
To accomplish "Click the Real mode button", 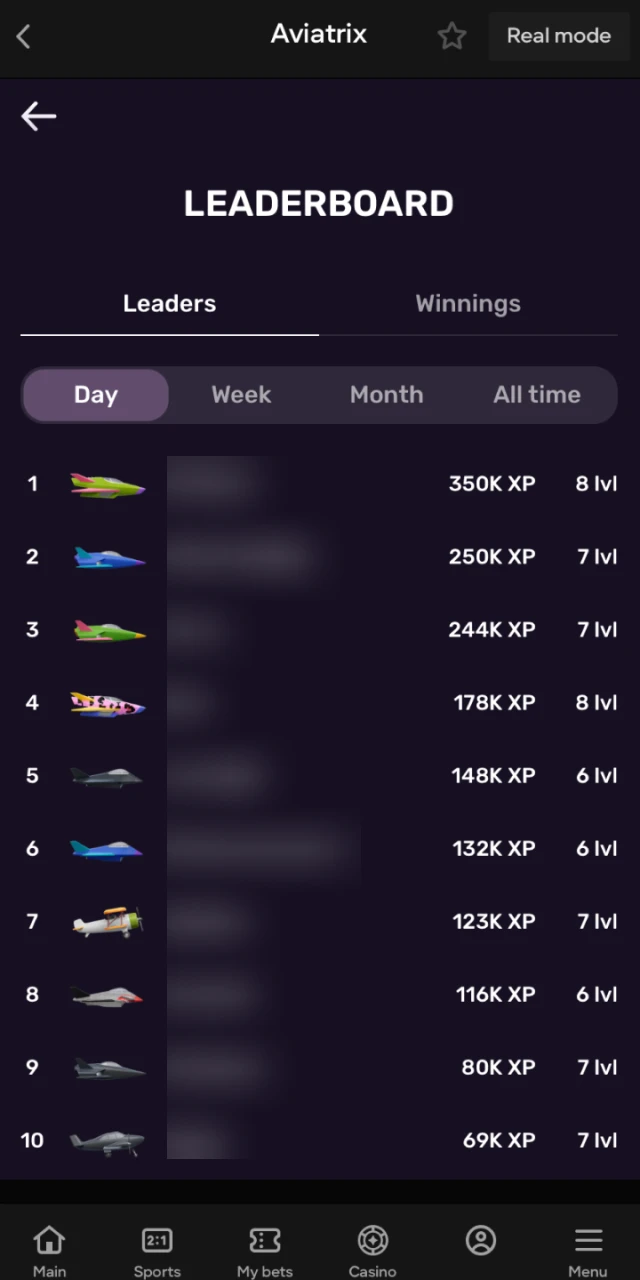I will pos(559,35).
